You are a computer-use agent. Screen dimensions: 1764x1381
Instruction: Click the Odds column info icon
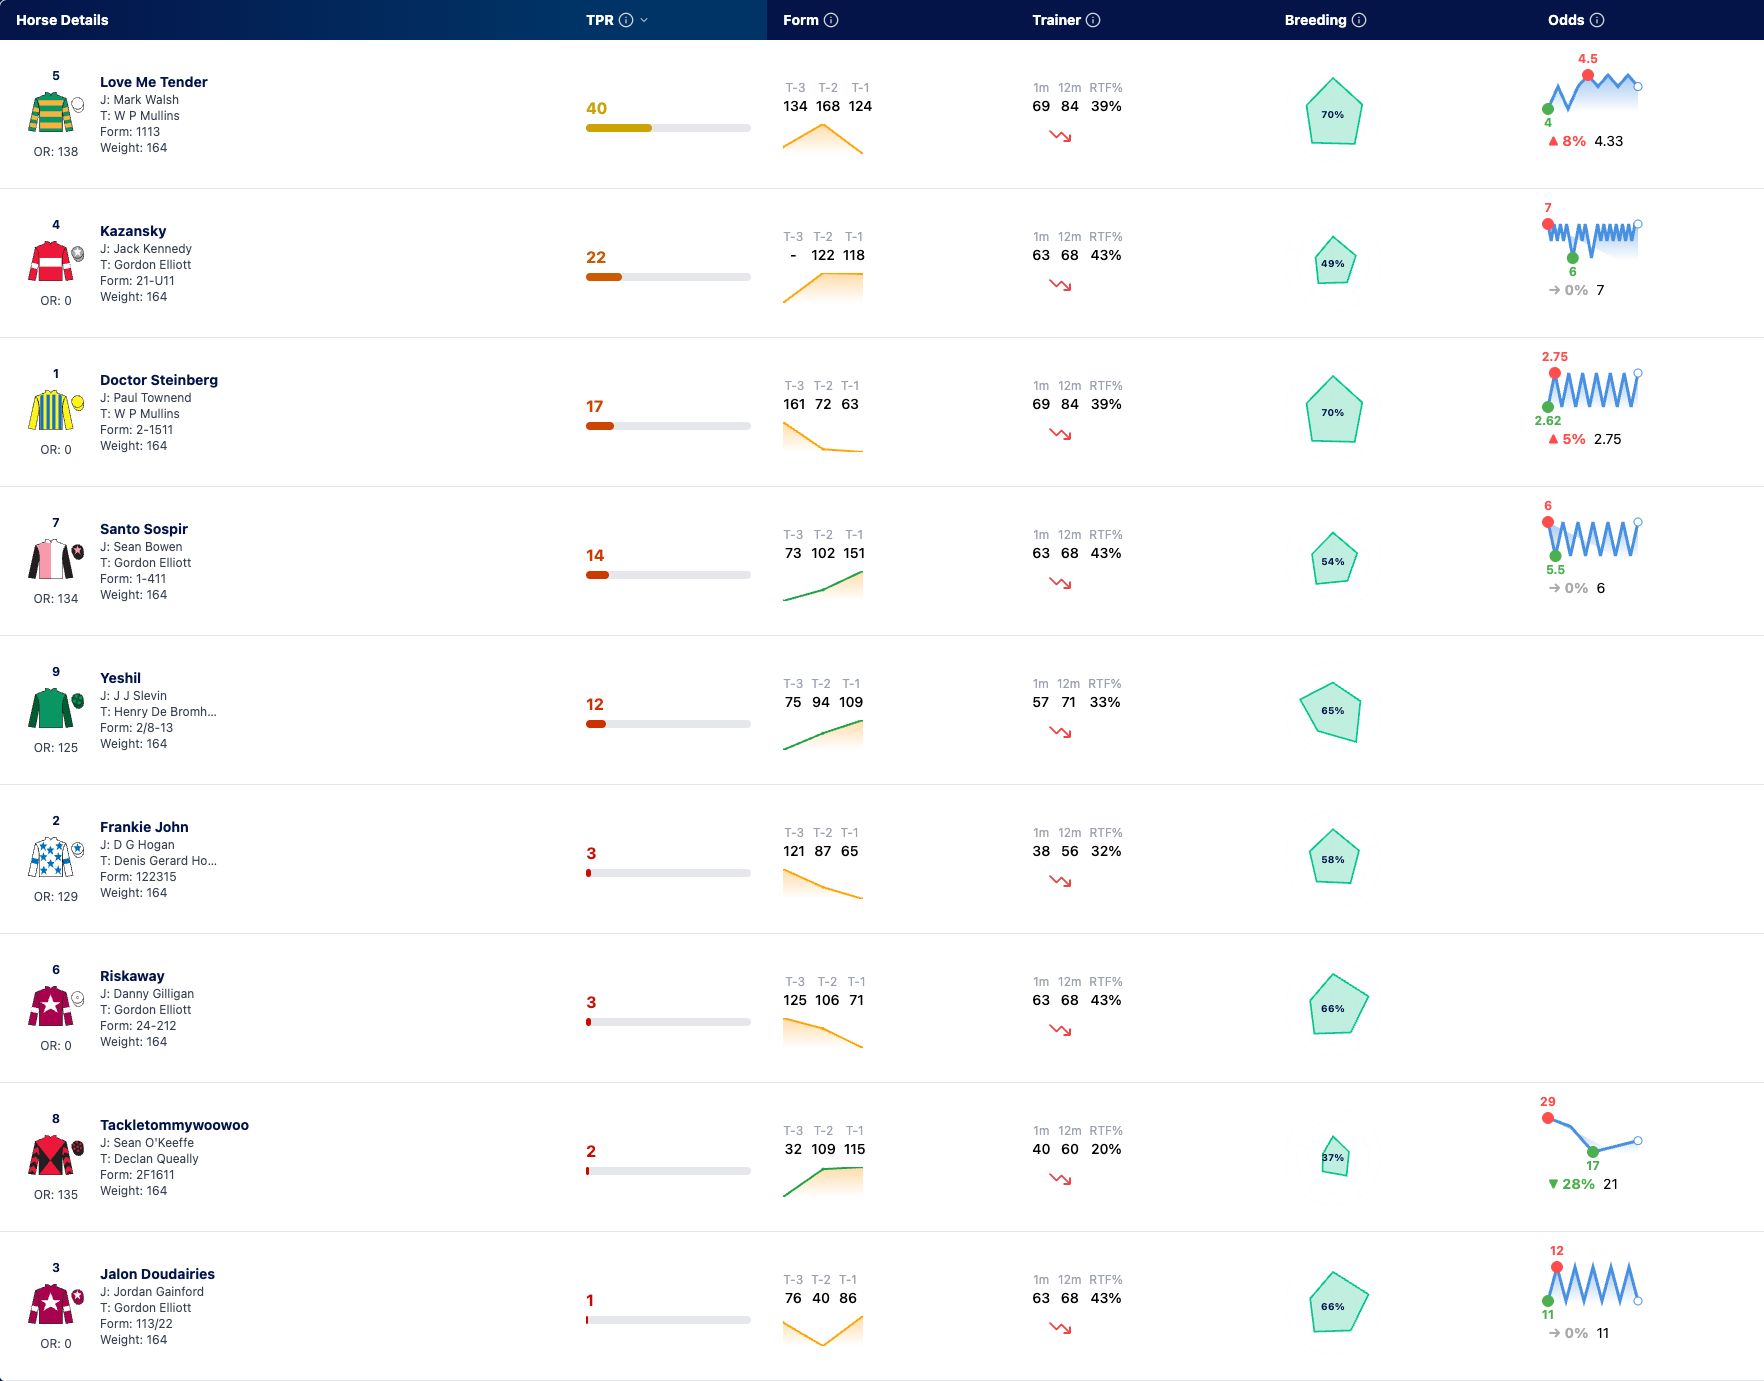pos(1597,20)
